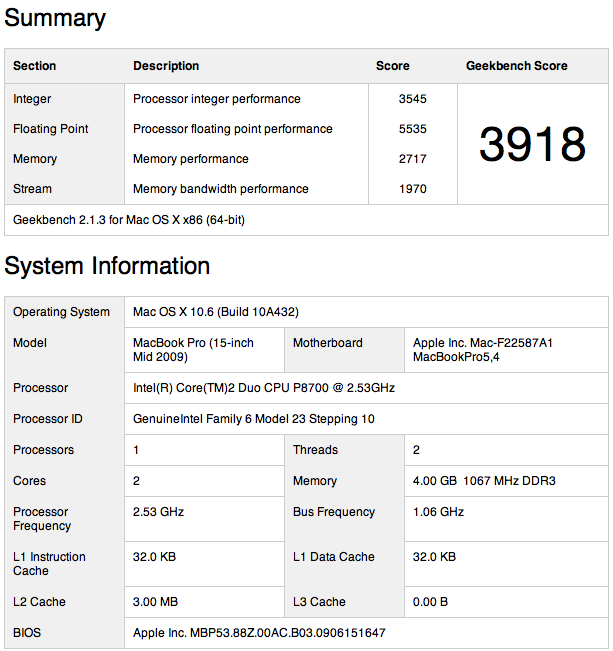The height and width of the screenshot is (651, 613).
Task: Select '4.00 GB 1067 MHz DDR3' memory value
Action: [484, 481]
